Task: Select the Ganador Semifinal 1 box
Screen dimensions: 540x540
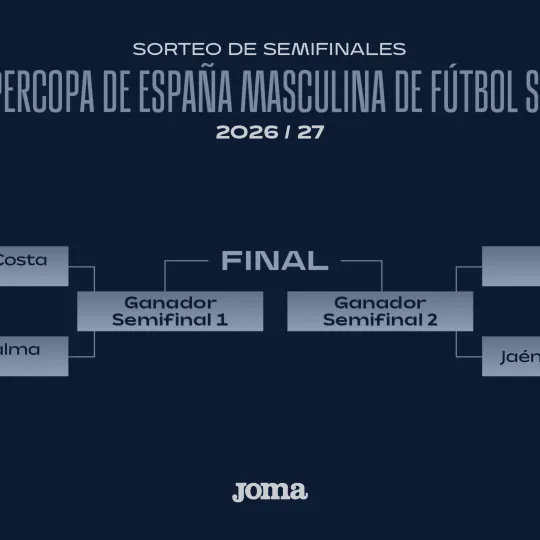Action: pos(170,311)
